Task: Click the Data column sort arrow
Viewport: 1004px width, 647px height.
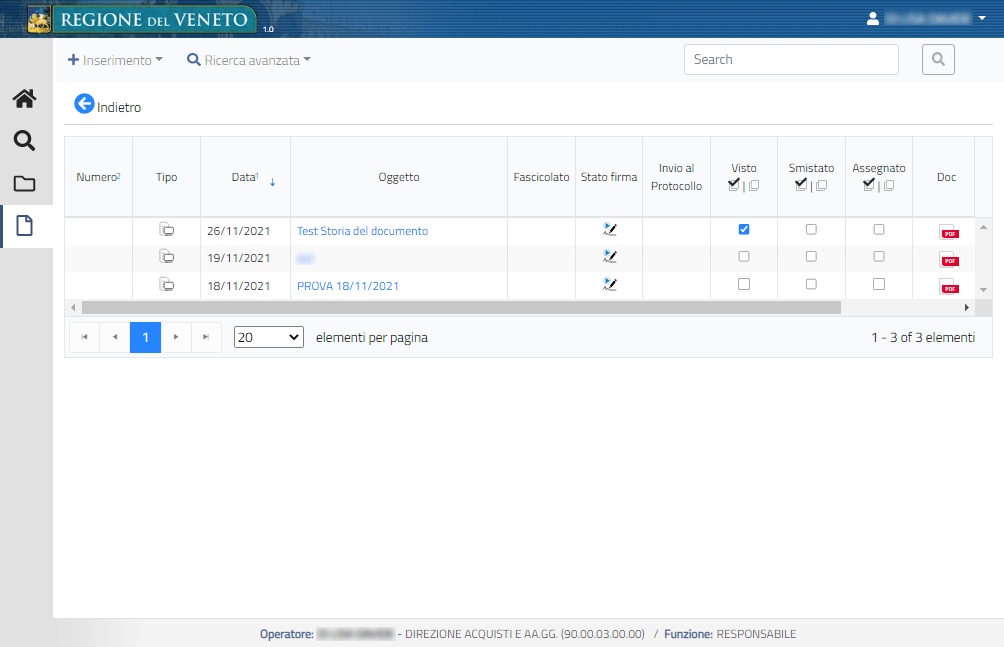Action: point(273,183)
